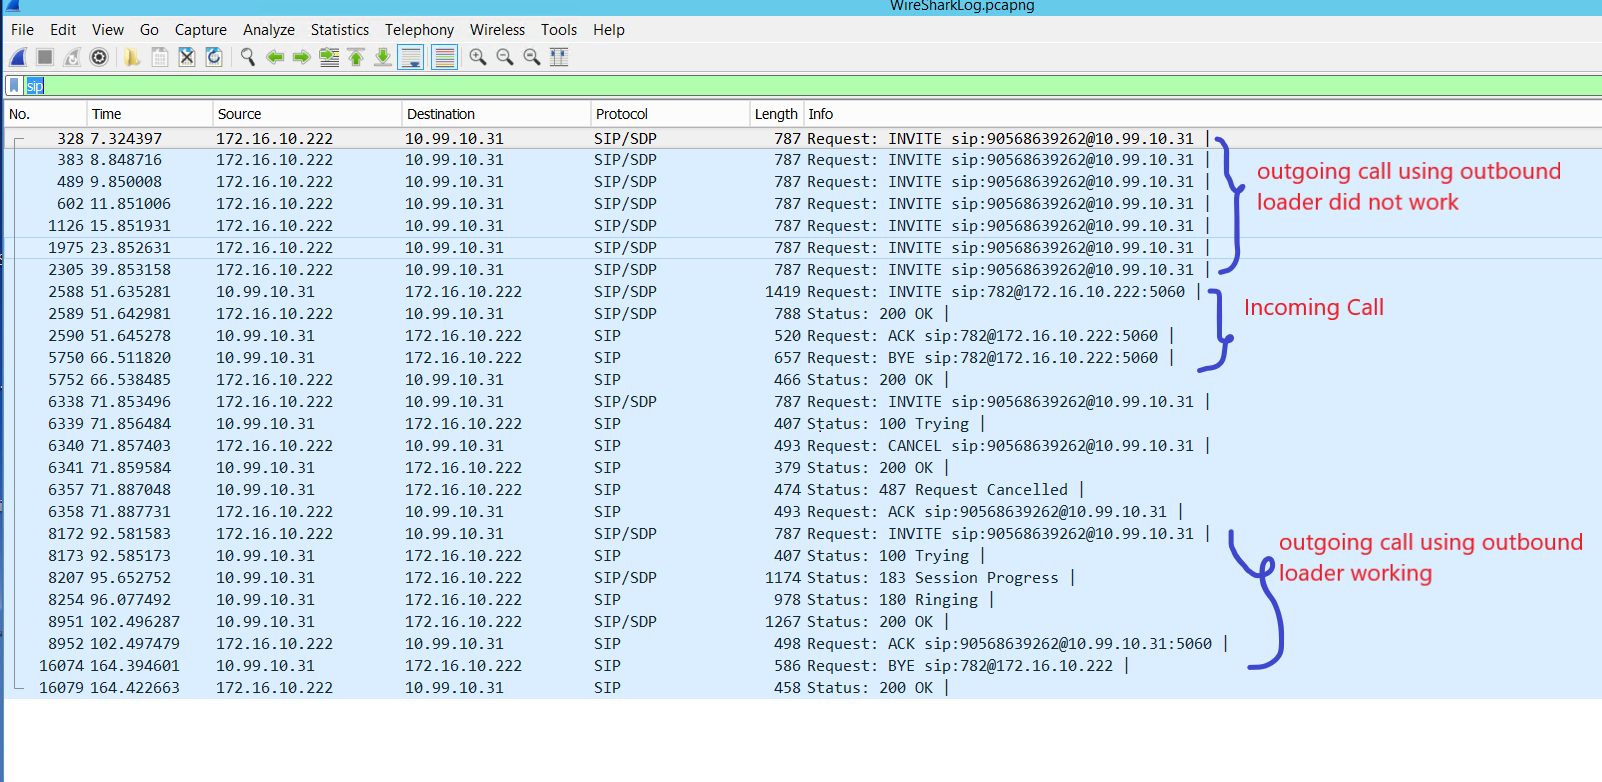Click the start capture shark fin icon
The image size is (1602, 782).
[x=18, y=57]
